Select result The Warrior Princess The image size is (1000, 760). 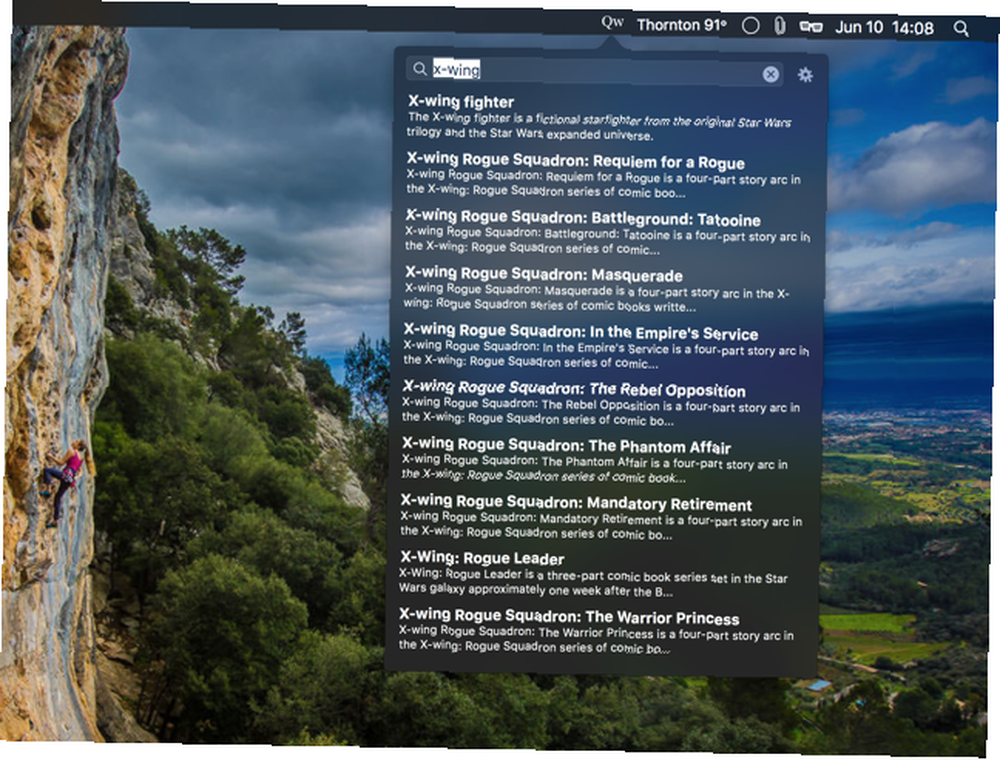tap(594, 631)
